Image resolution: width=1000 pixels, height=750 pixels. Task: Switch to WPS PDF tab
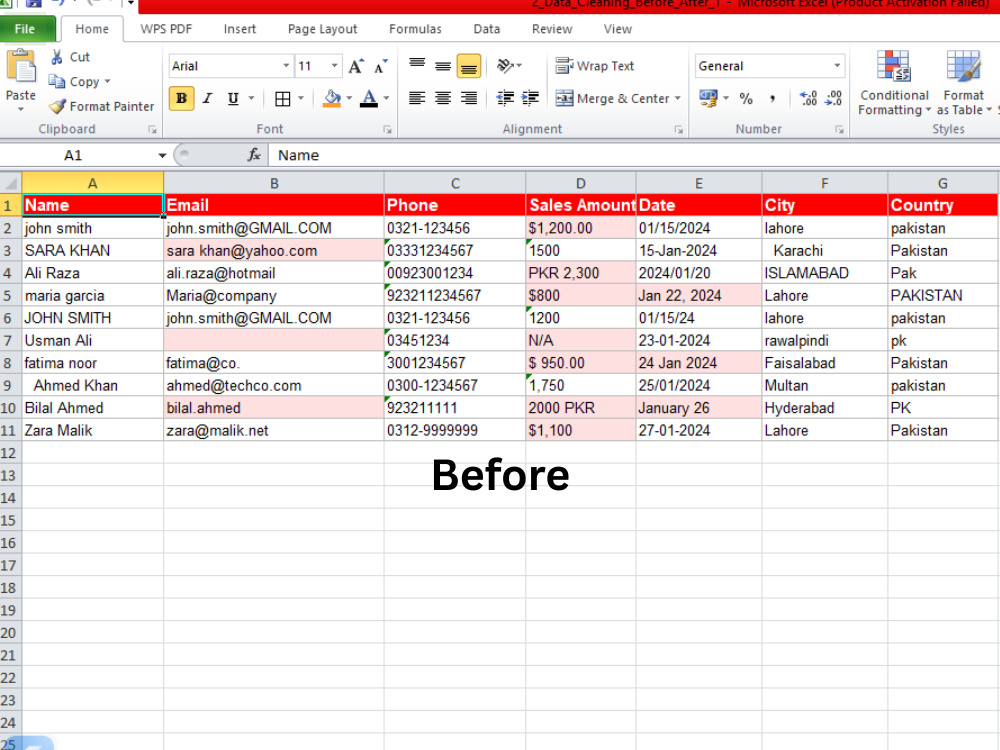pyautogui.click(x=166, y=29)
